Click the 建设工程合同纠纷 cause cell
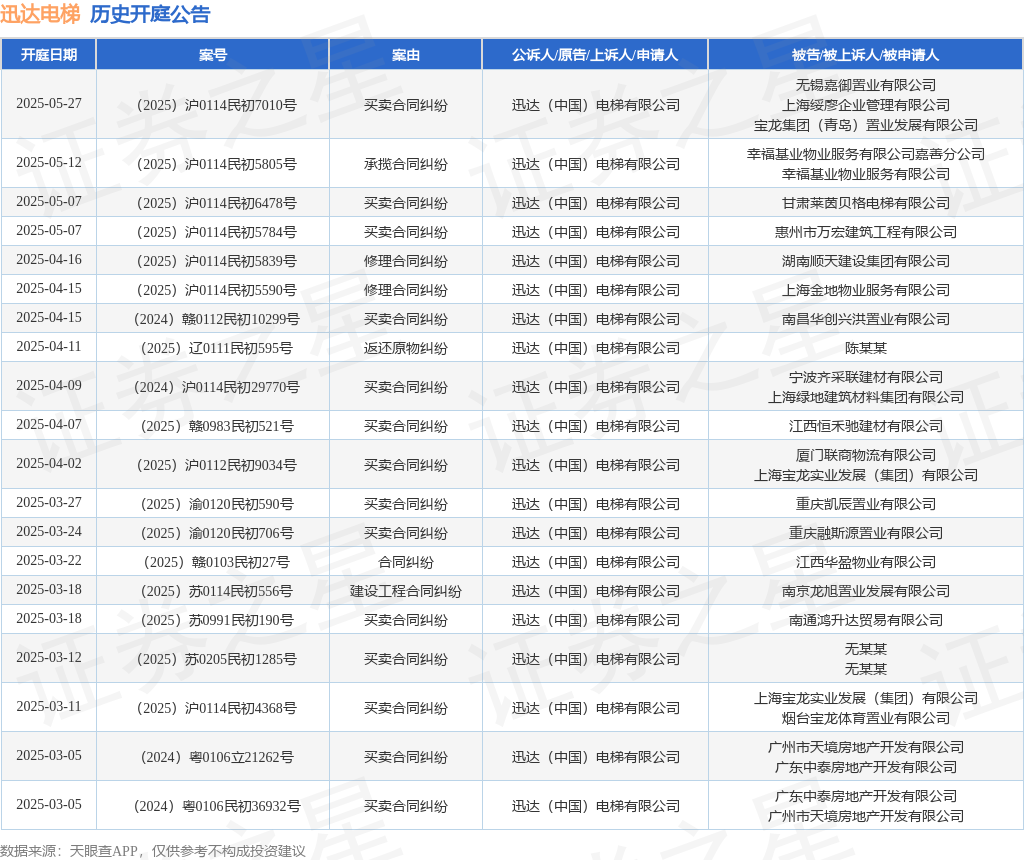 click(x=406, y=592)
